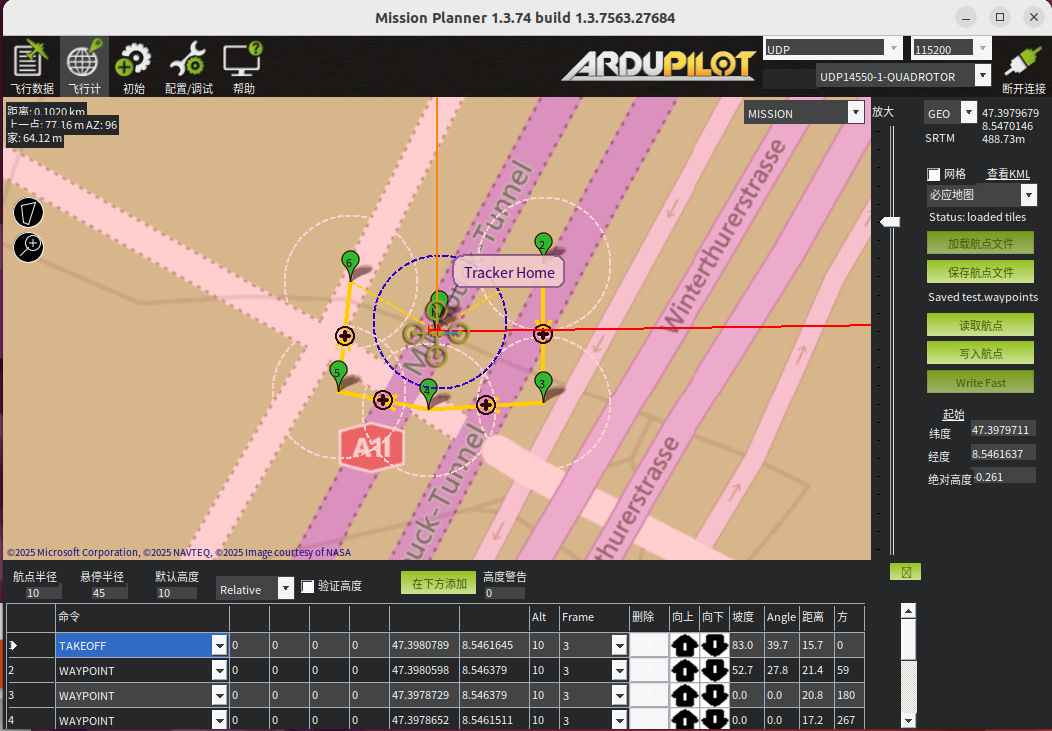Screen dimensions: 1052x731
Task: Select green waypoint marker 4 on map
Action: click(x=428, y=390)
